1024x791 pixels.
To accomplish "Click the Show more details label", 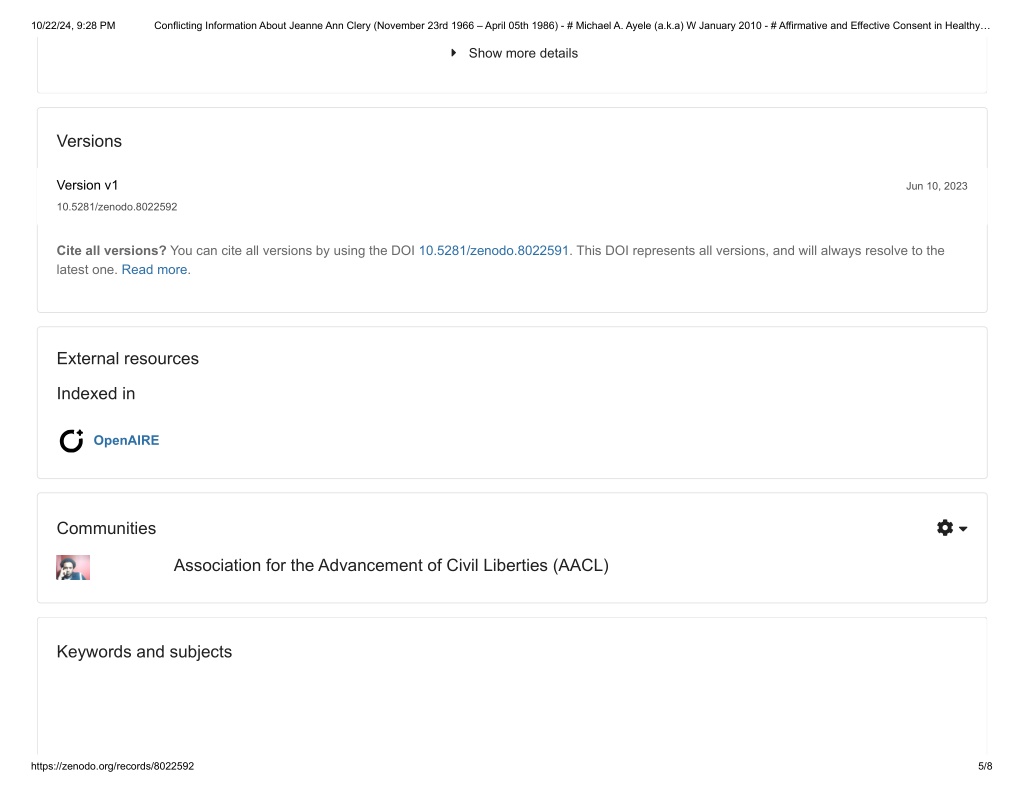I will (523, 53).
